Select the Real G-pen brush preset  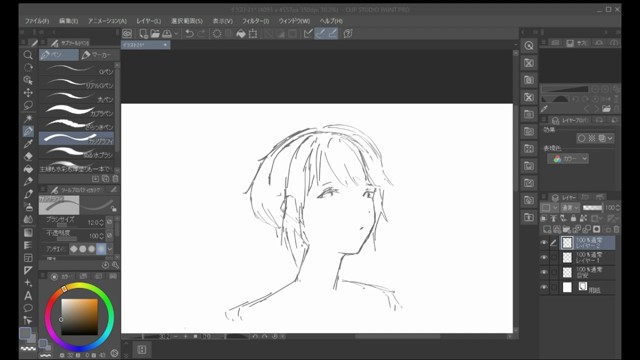pyautogui.click(x=77, y=83)
